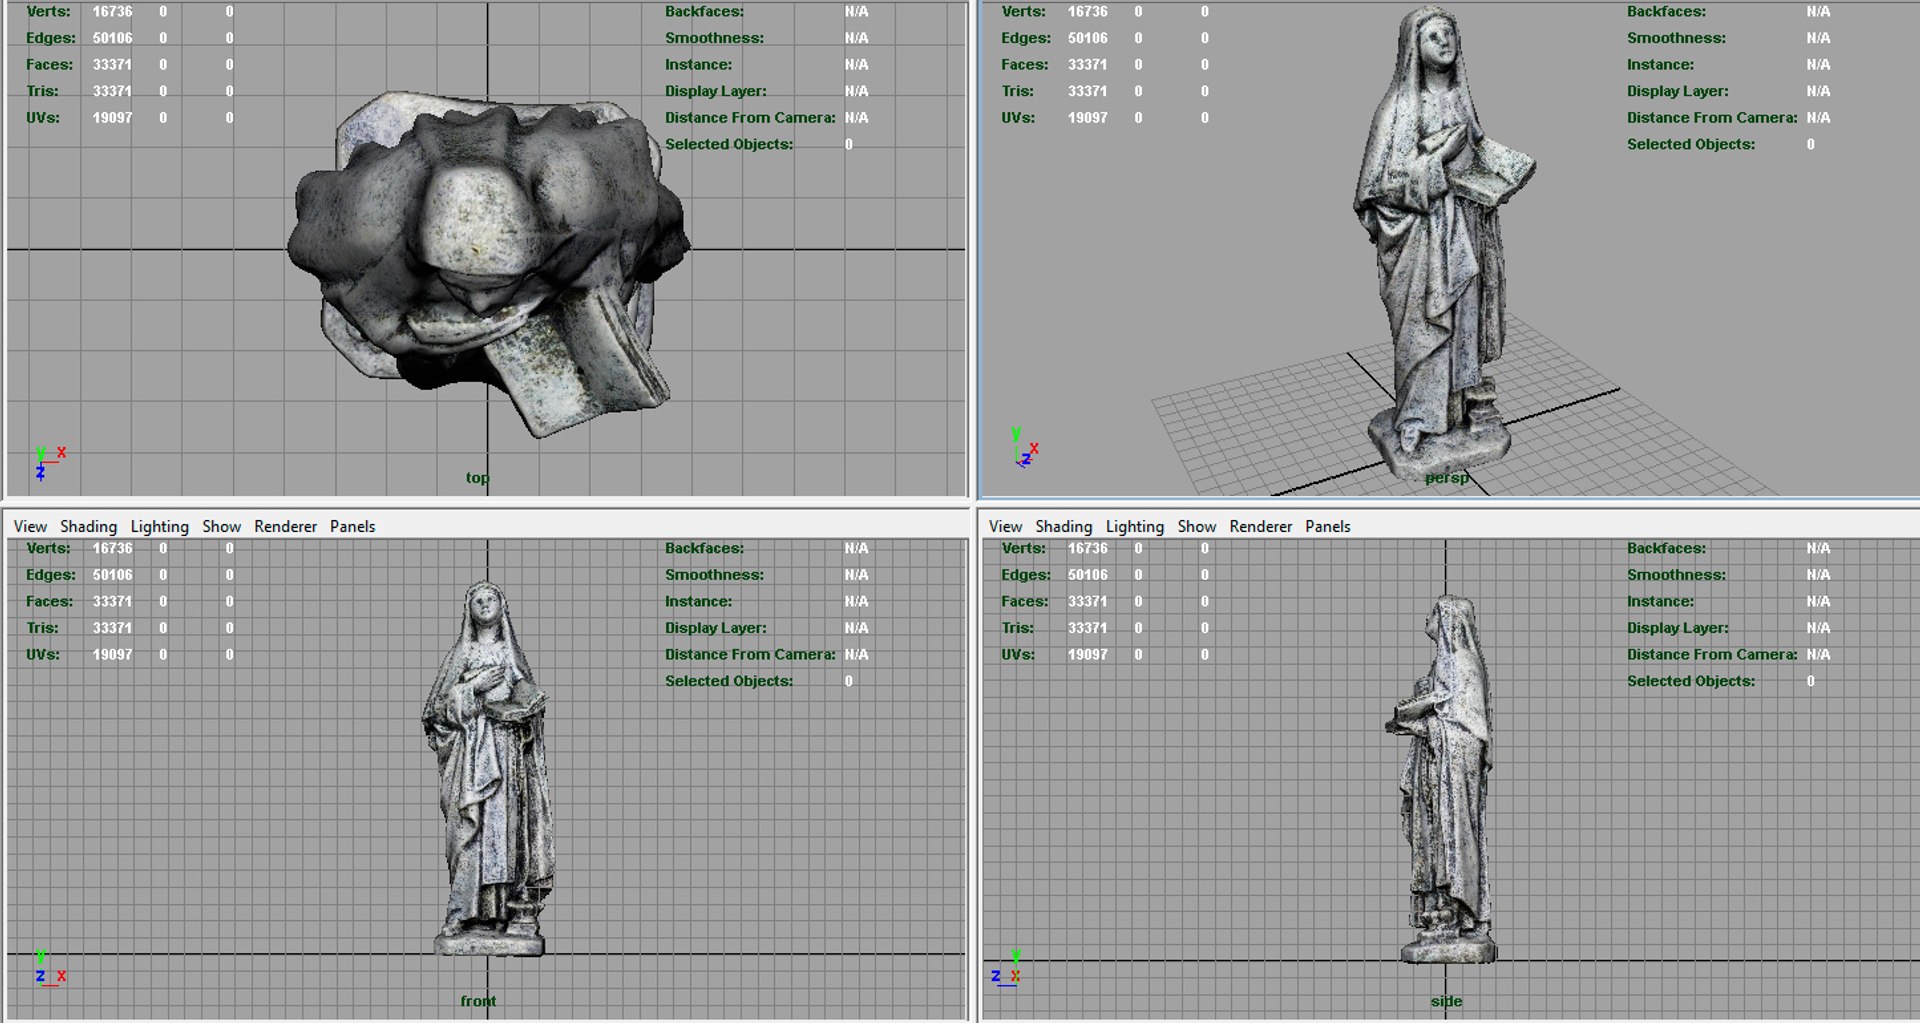Open Renderer menu in front viewport
Image resolution: width=1920 pixels, height=1023 pixels.
[285, 526]
